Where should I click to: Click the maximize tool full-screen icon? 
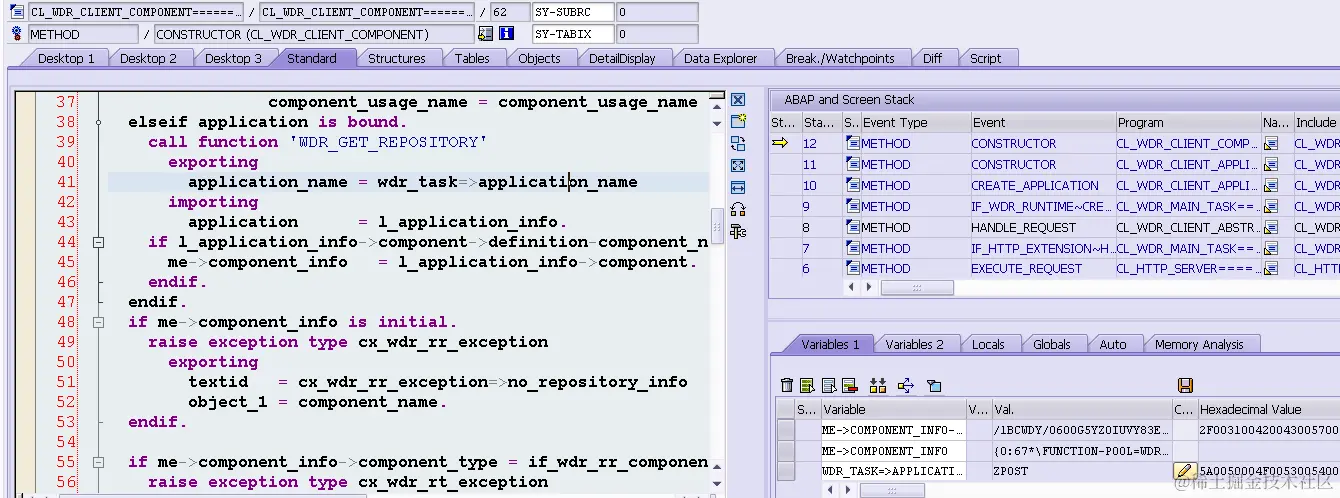click(x=738, y=166)
